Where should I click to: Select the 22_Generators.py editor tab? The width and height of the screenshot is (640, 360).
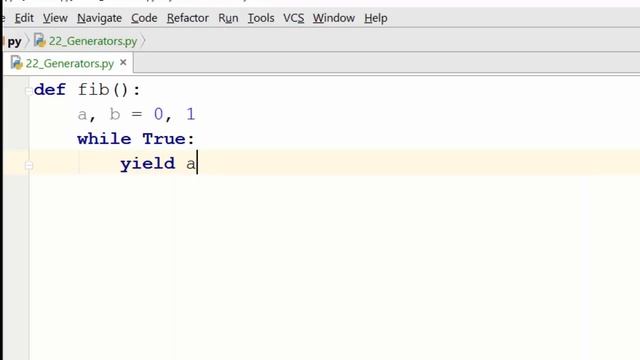(x=69, y=63)
